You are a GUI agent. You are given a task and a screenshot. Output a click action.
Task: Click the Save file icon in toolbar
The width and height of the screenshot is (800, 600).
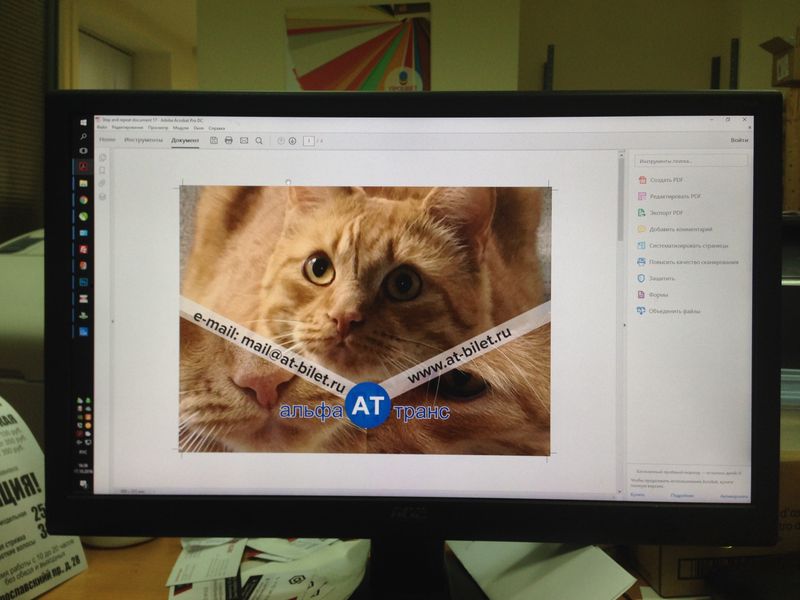pos(213,141)
